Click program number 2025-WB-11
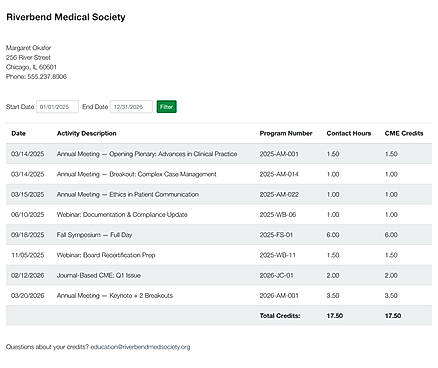Screen dimensions: 438x368 pos(278,255)
